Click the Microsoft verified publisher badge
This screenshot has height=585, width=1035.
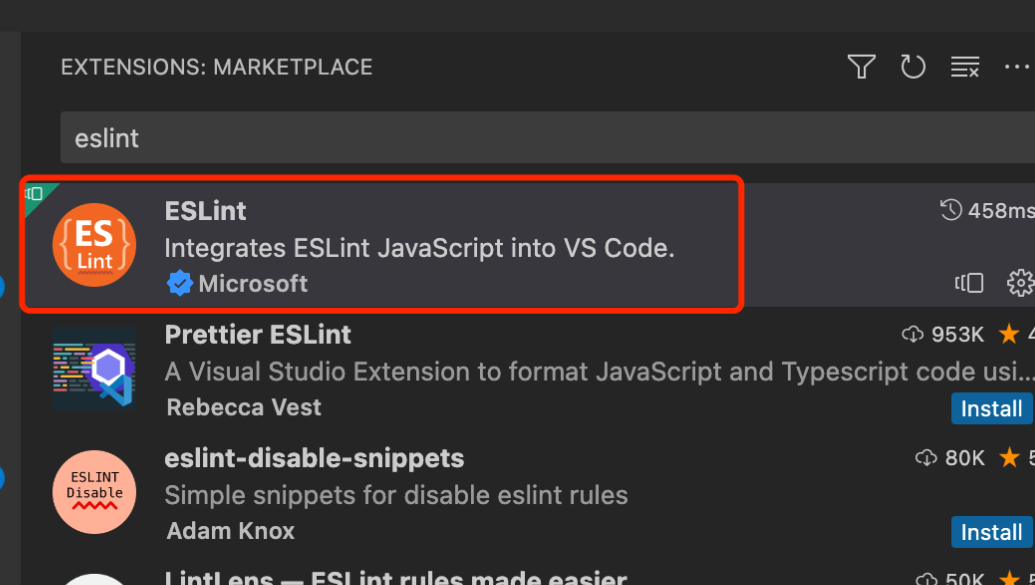179,284
